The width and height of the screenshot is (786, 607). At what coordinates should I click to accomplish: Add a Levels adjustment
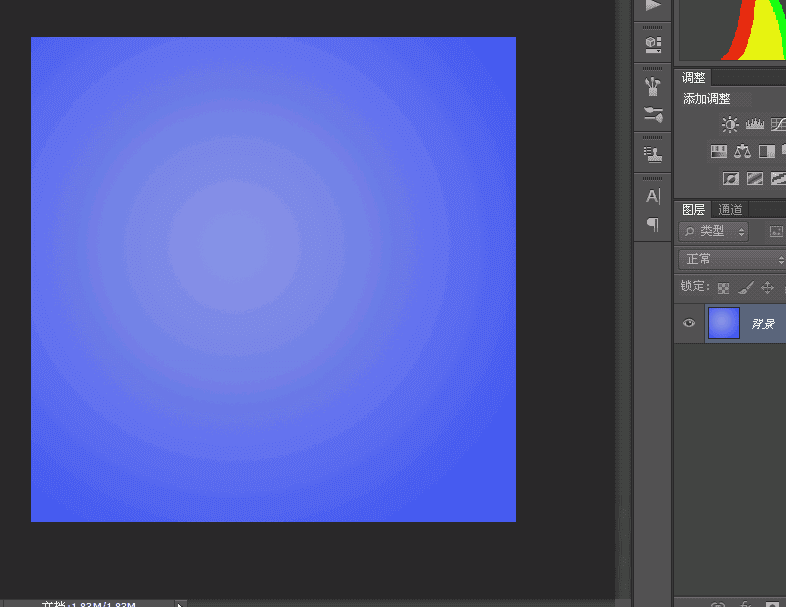coord(754,124)
